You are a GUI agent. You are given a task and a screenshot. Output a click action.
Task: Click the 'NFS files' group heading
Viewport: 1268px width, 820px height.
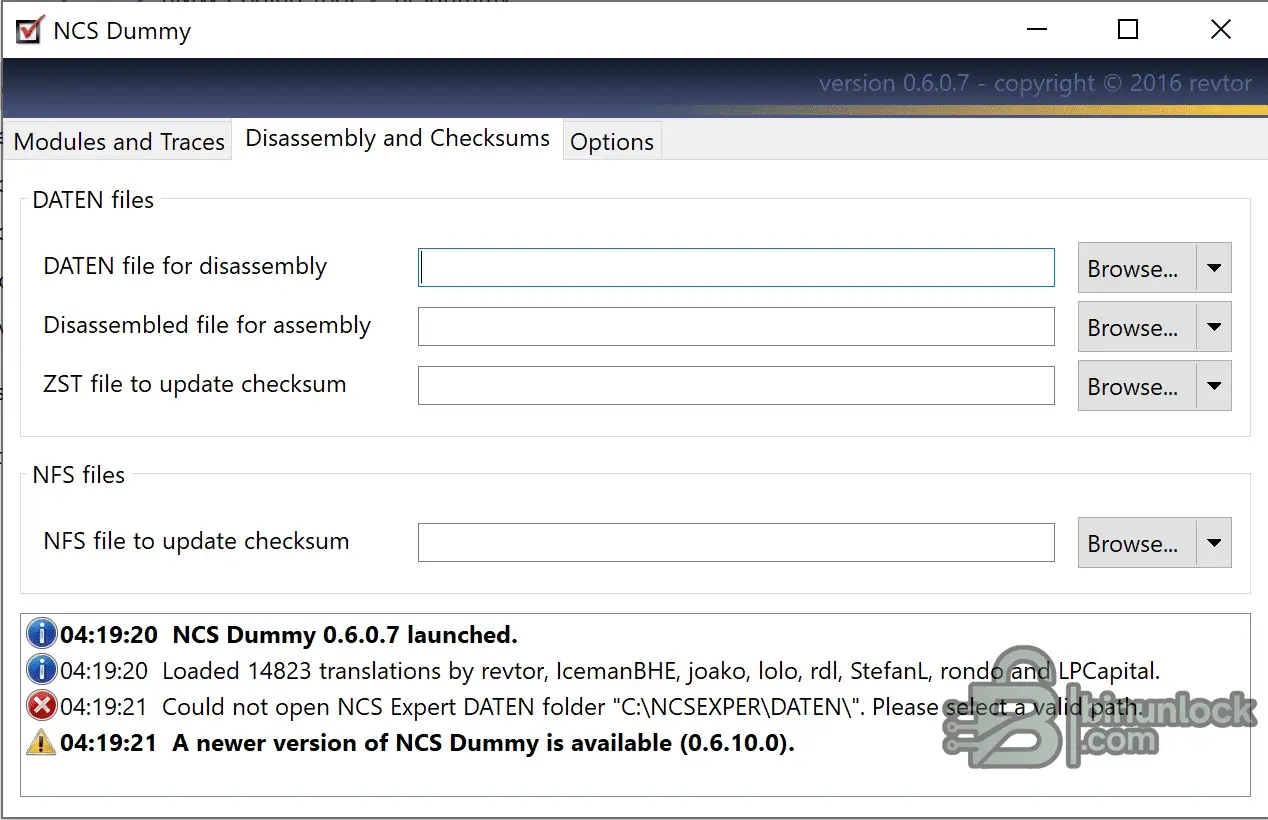79,475
